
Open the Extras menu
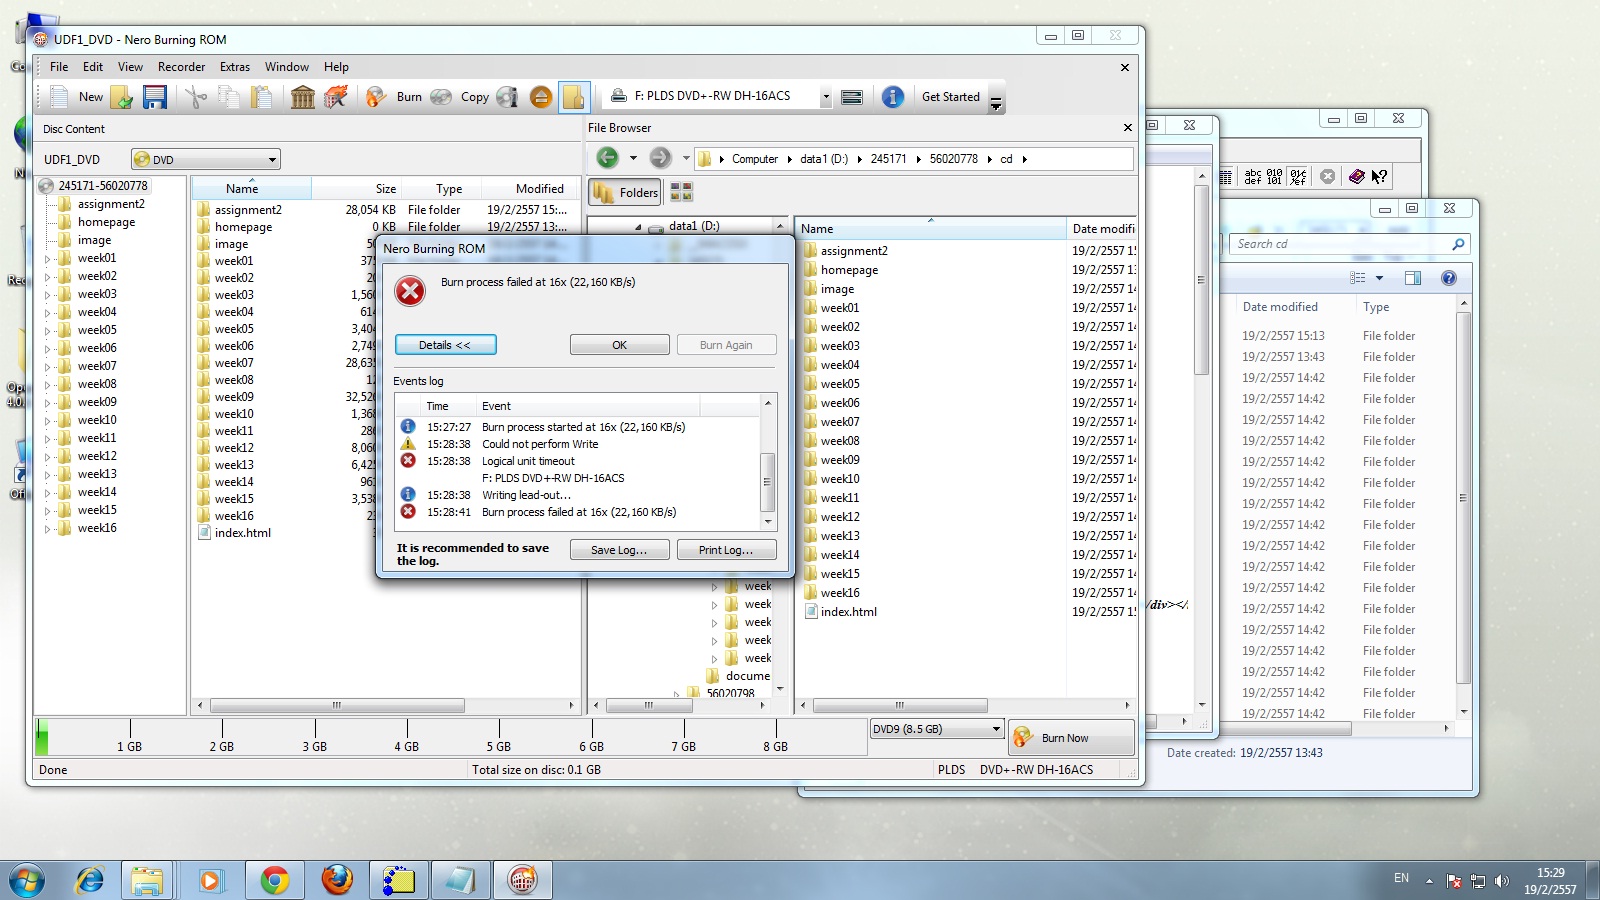click(235, 67)
